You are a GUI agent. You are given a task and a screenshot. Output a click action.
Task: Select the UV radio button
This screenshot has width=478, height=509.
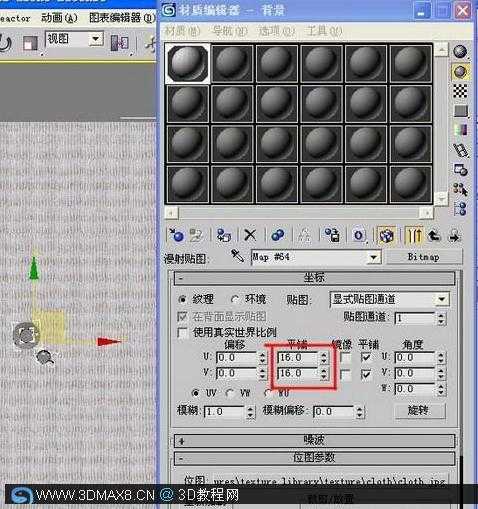(196, 393)
